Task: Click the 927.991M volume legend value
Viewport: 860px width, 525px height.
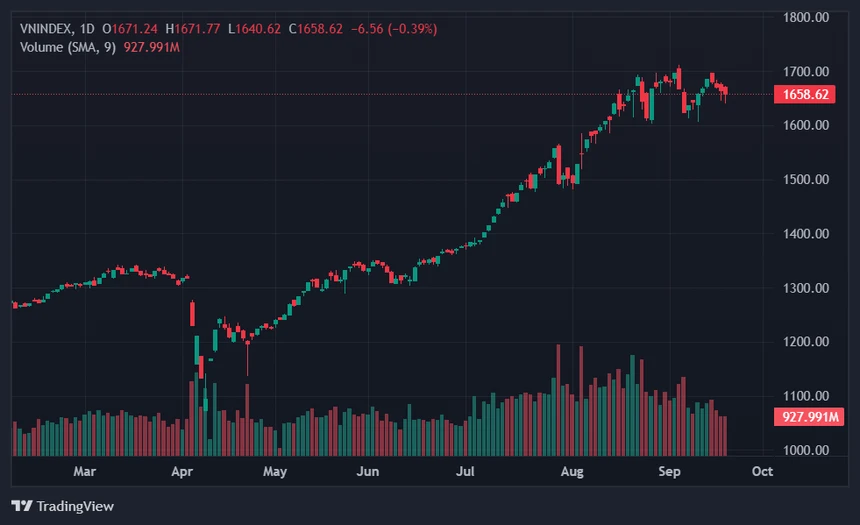Action: pos(151,48)
